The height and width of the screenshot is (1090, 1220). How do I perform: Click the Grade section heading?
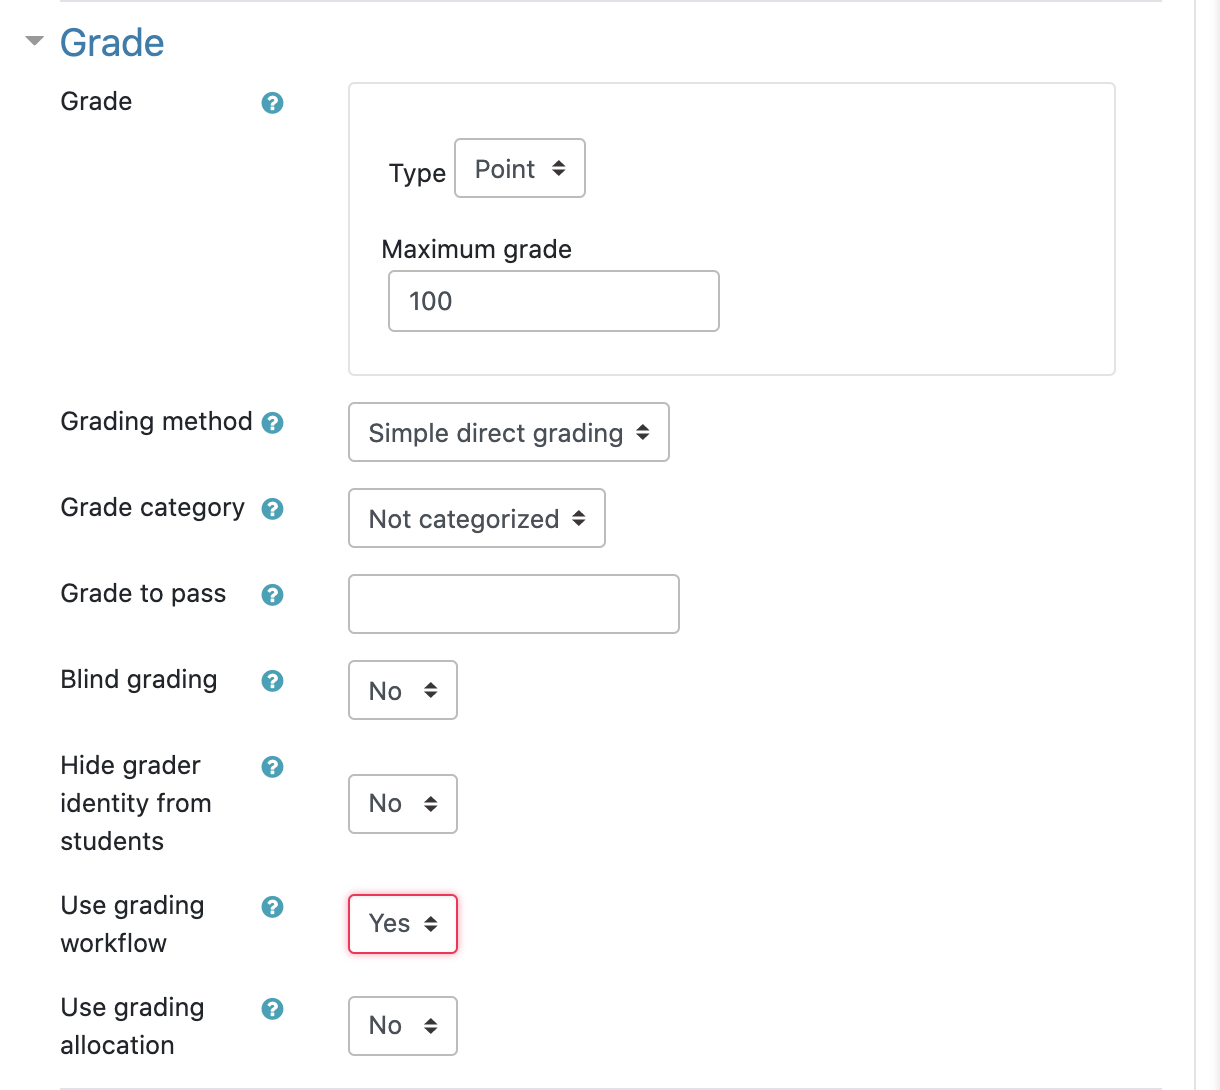point(111,42)
